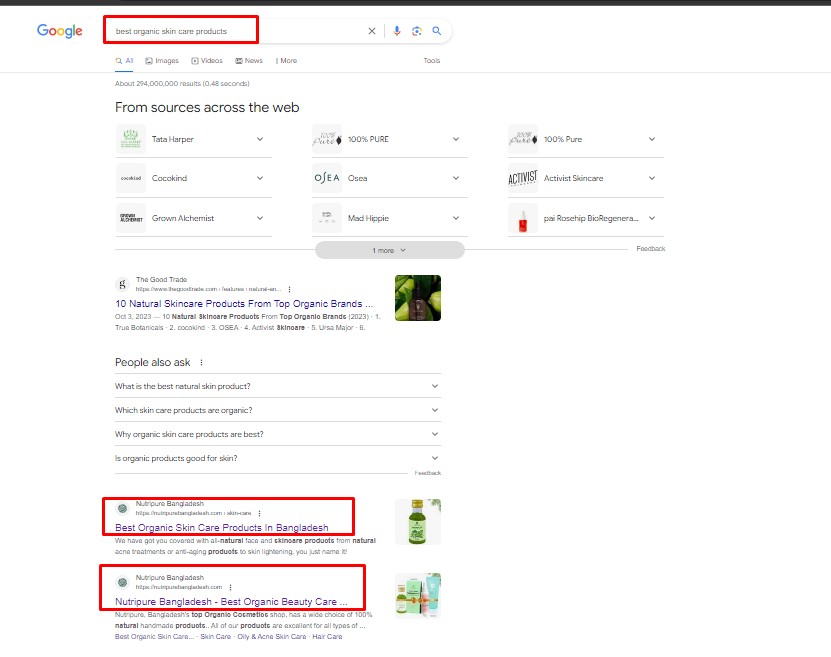Click the 100% PURE logo in the middle column
Image resolution: width=831 pixels, height=657 pixels.
(x=327, y=139)
